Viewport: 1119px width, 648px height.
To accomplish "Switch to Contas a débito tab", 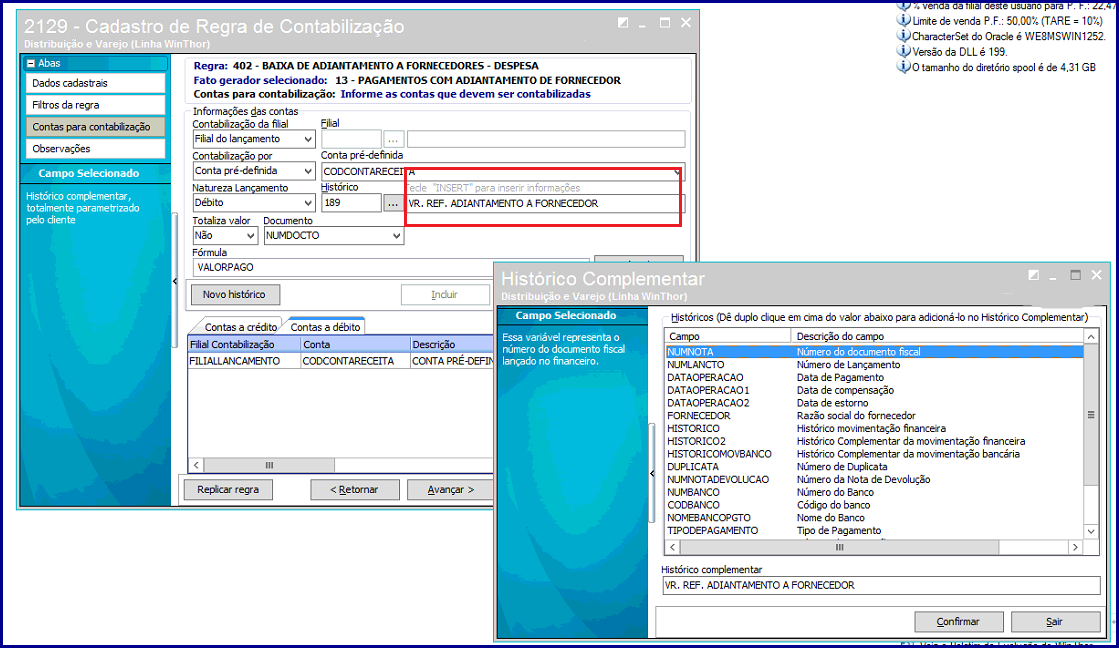I will point(325,327).
